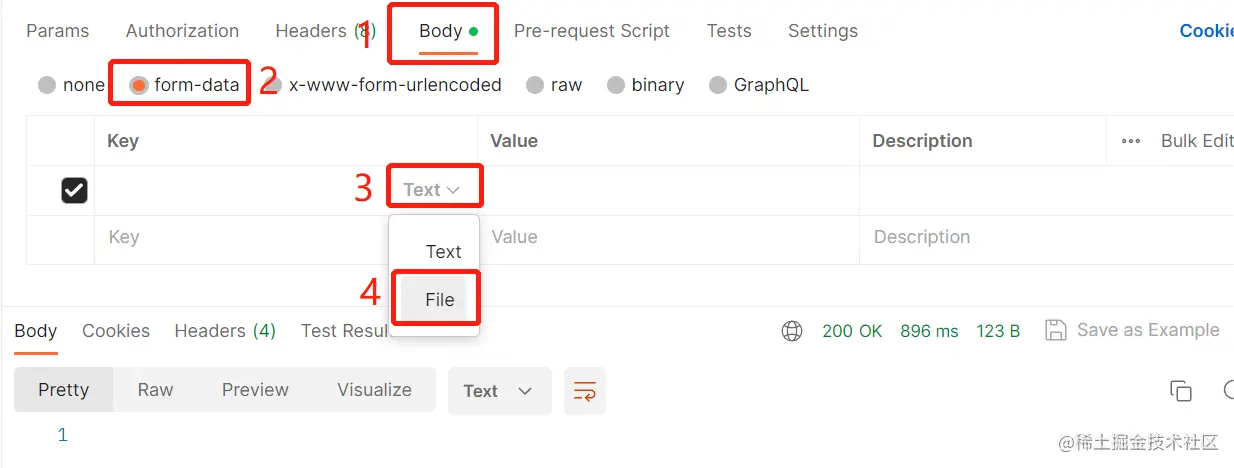This screenshot has height=468, width=1234.
Task: Select the none body option
Action: click(47, 85)
